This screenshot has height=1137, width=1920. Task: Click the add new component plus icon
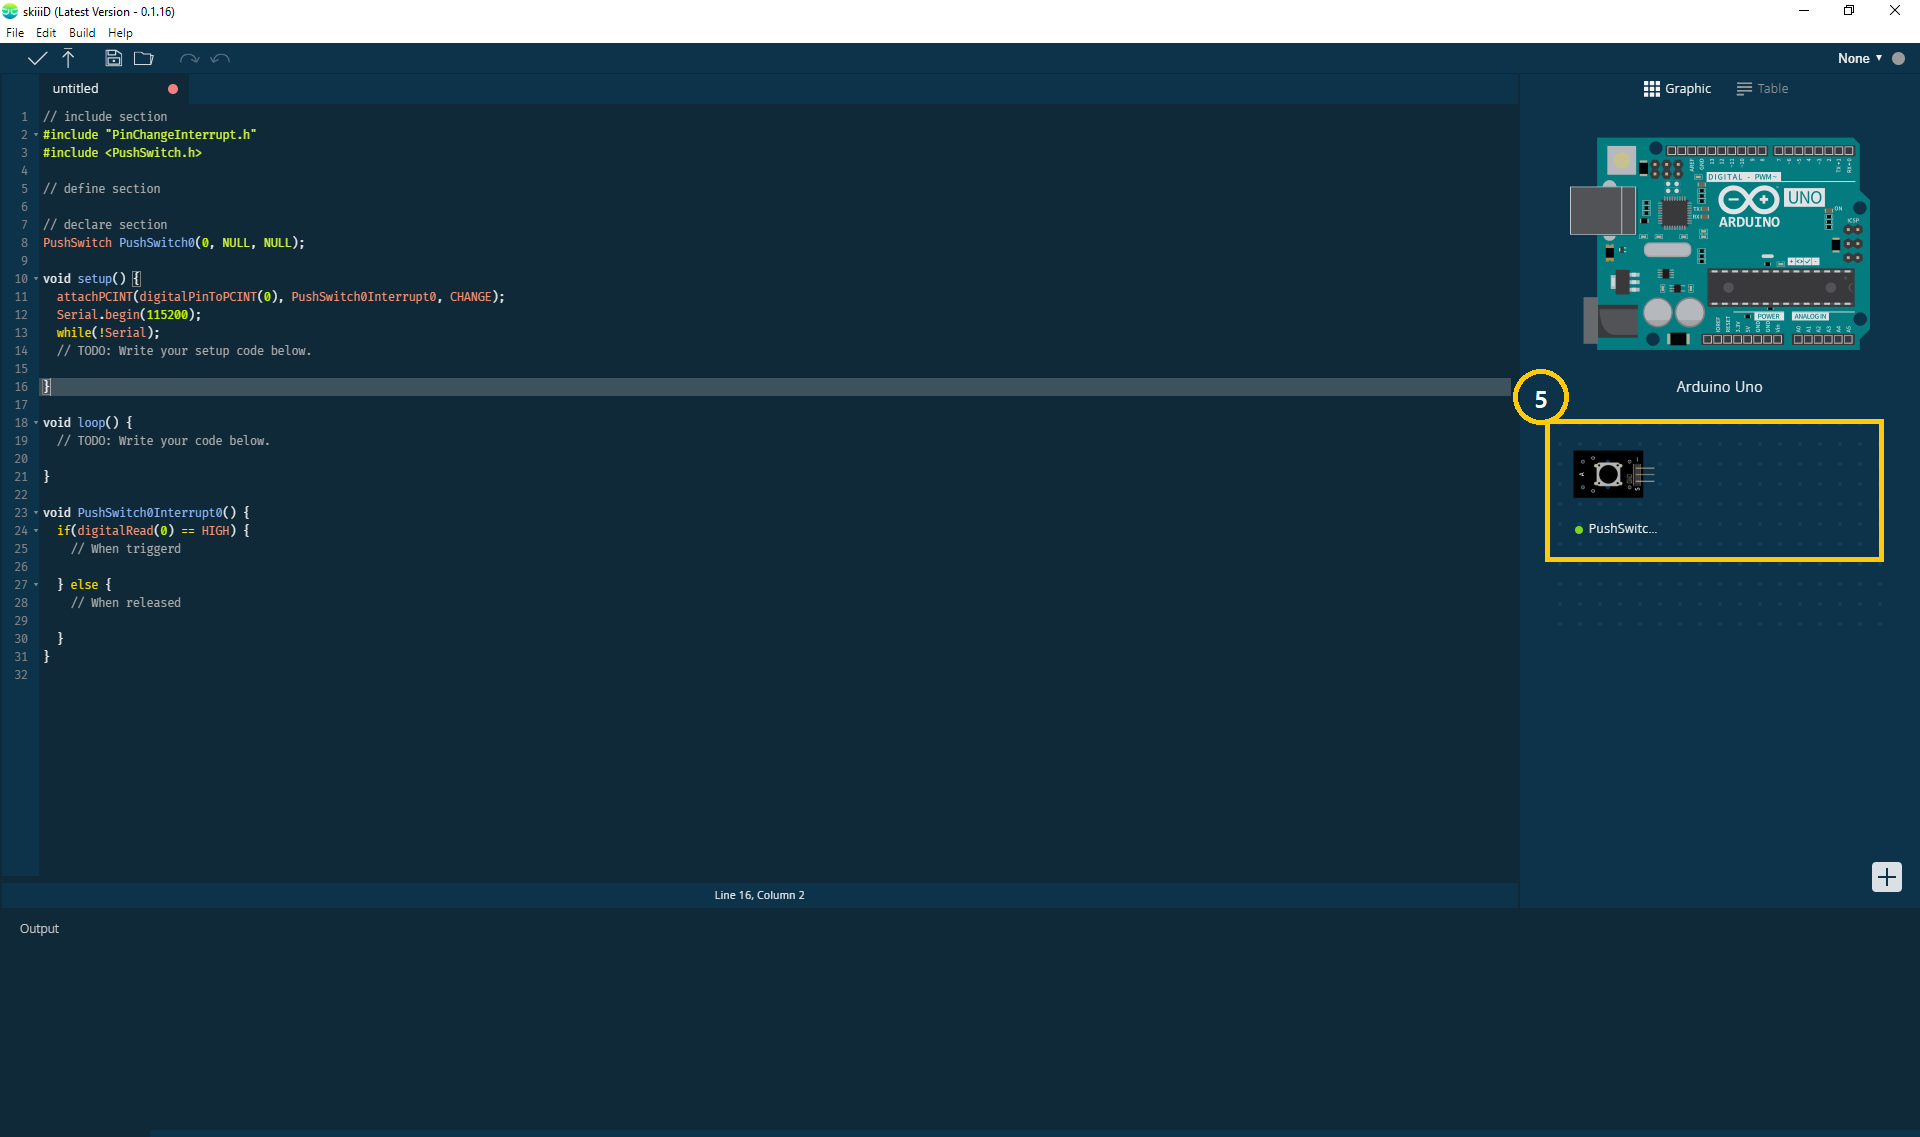pyautogui.click(x=1888, y=876)
